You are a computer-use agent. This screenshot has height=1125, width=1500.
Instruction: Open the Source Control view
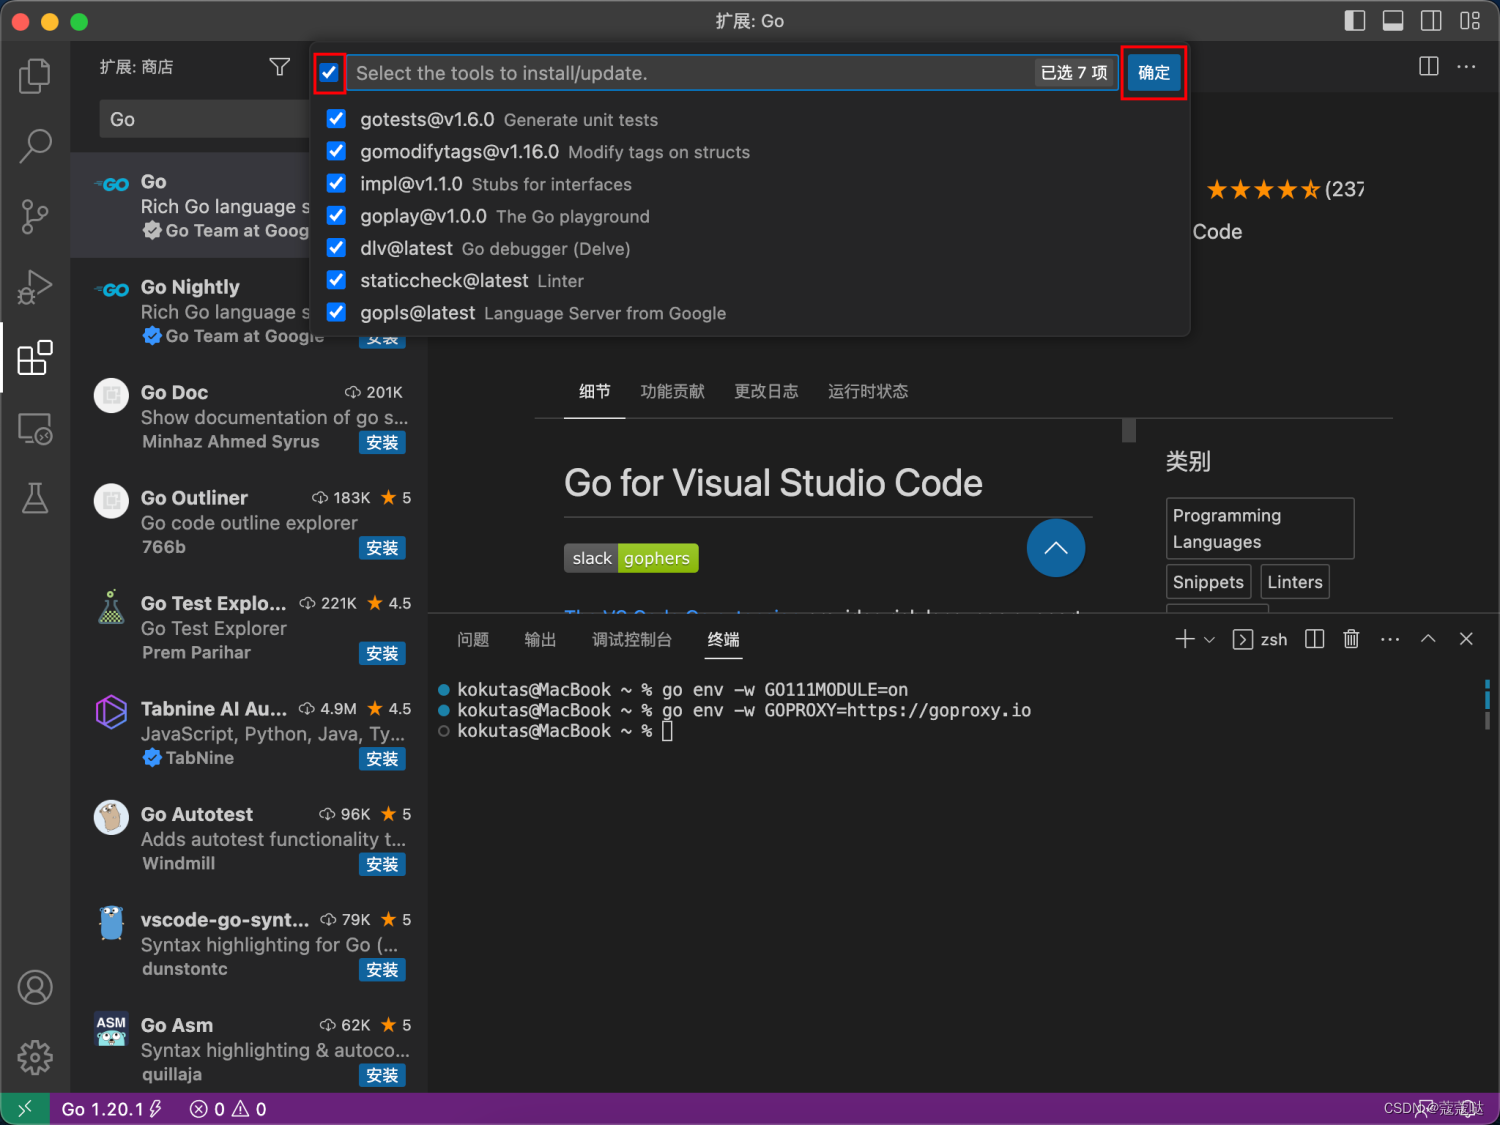tap(35, 217)
